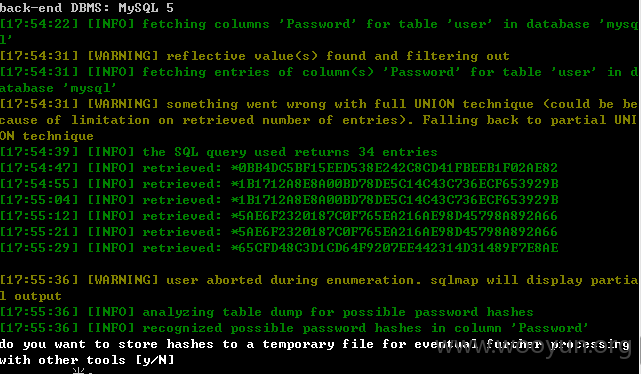Click the 17:54:31 fetching entries log line
The width and height of the screenshot is (641, 374).
coord(319,80)
